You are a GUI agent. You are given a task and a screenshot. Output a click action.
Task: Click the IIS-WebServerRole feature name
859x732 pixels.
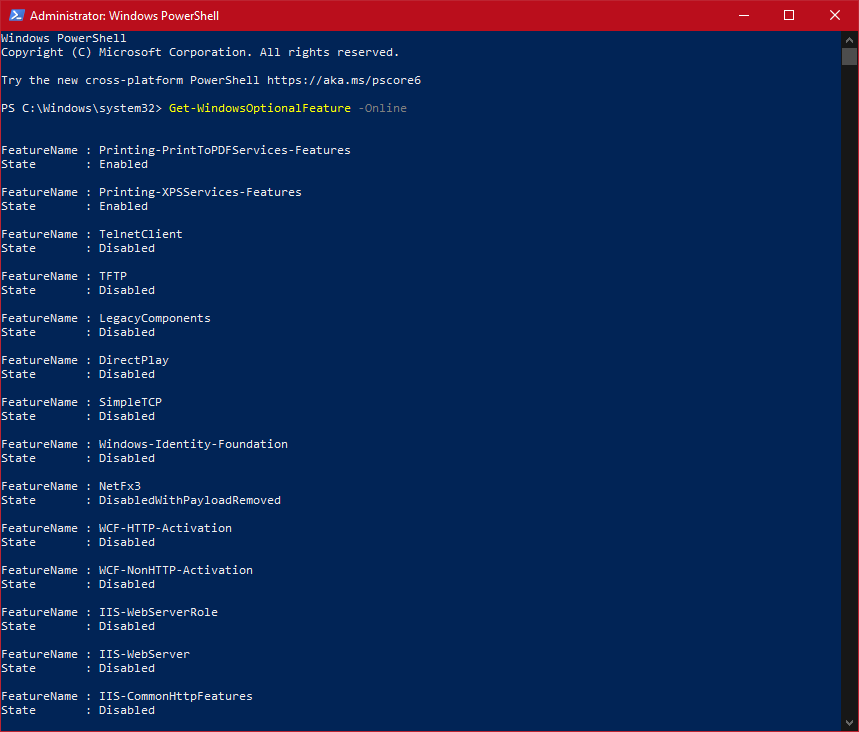click(x=158, y=611)
